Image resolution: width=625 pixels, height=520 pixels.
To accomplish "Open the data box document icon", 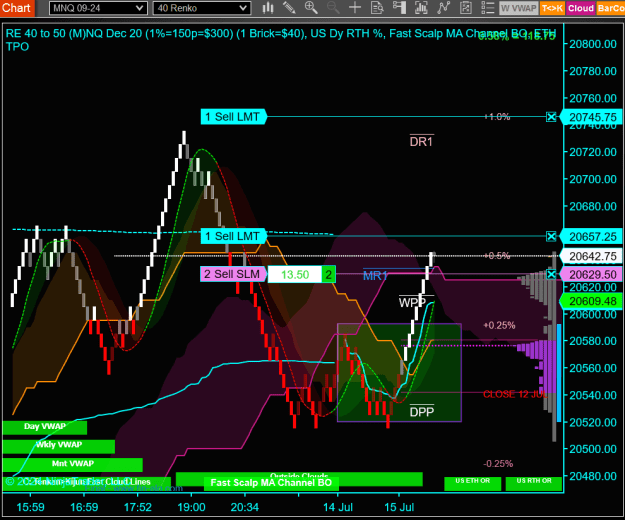I will [377, 8].
